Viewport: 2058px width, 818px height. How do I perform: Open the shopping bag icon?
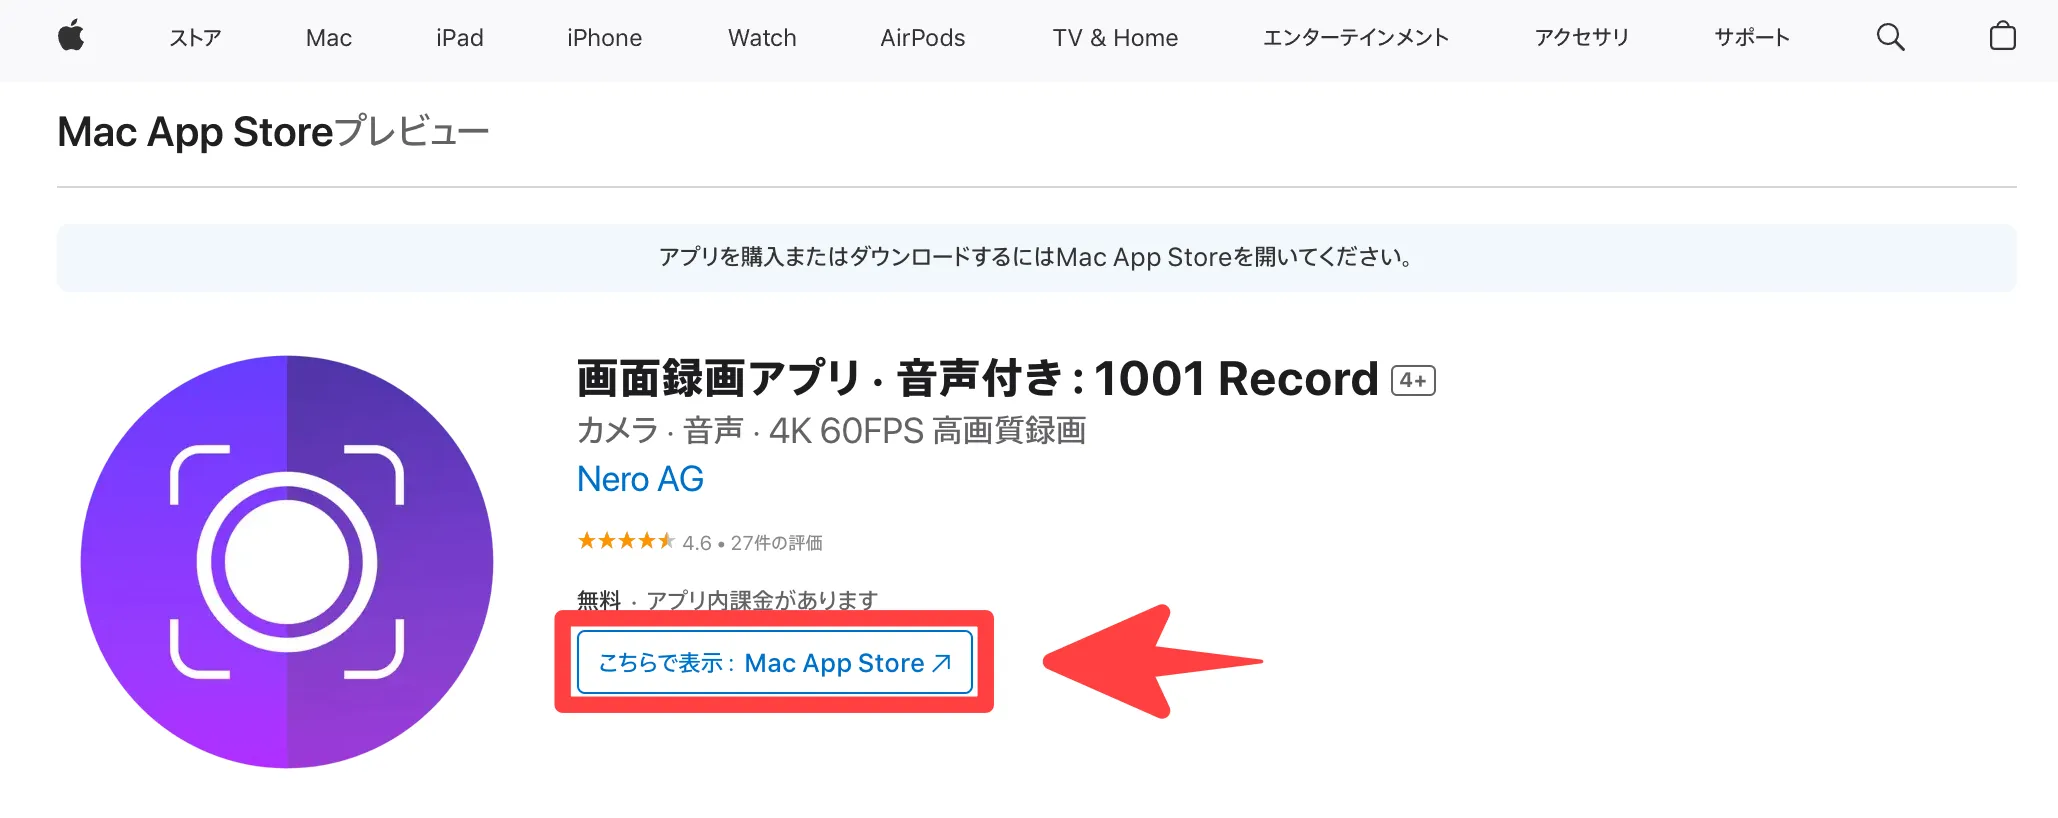click(x=2002, y=37)
